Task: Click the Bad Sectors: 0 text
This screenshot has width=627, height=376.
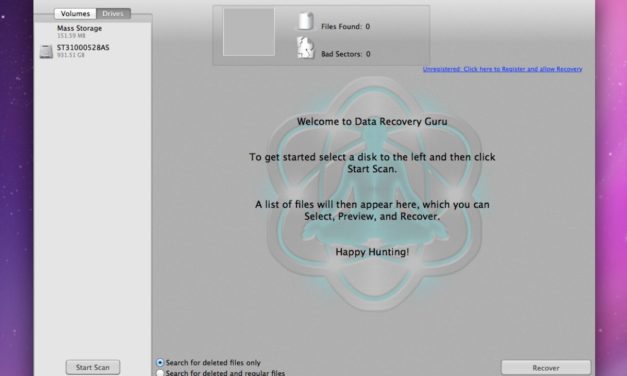Action: [346, 54]
